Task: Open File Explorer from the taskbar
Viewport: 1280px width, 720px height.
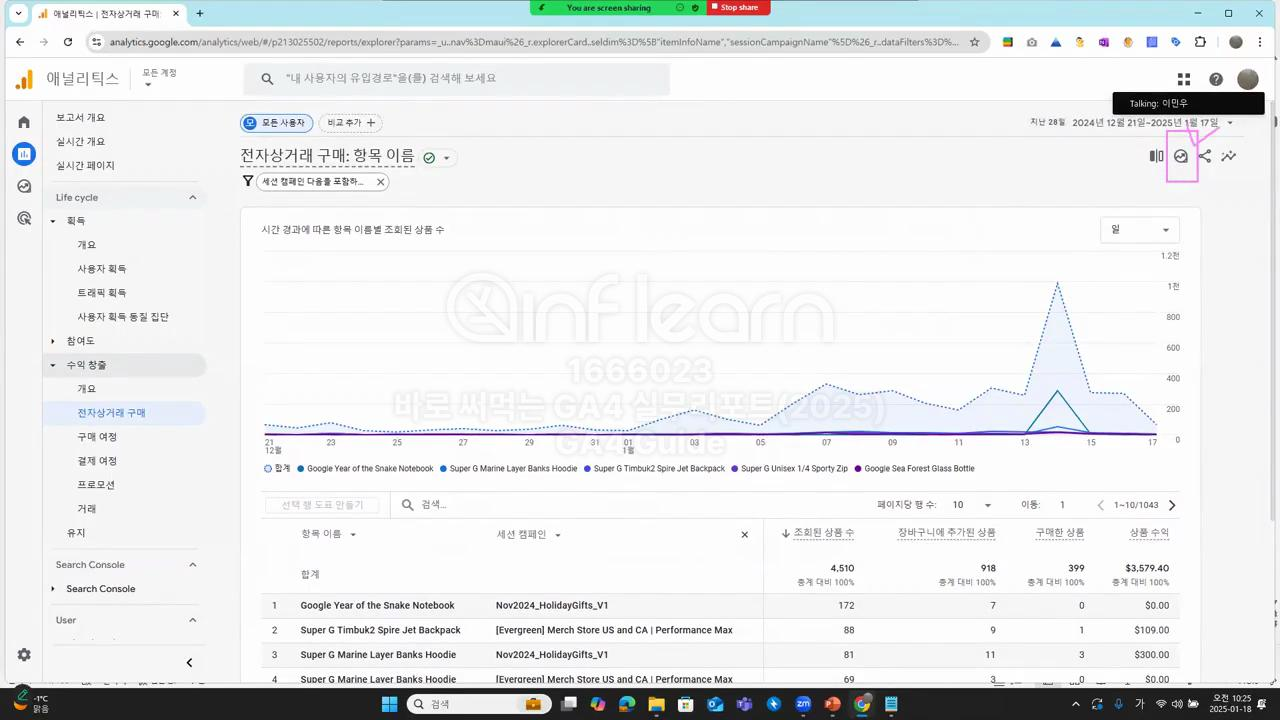Action: (x=657, y=704)
